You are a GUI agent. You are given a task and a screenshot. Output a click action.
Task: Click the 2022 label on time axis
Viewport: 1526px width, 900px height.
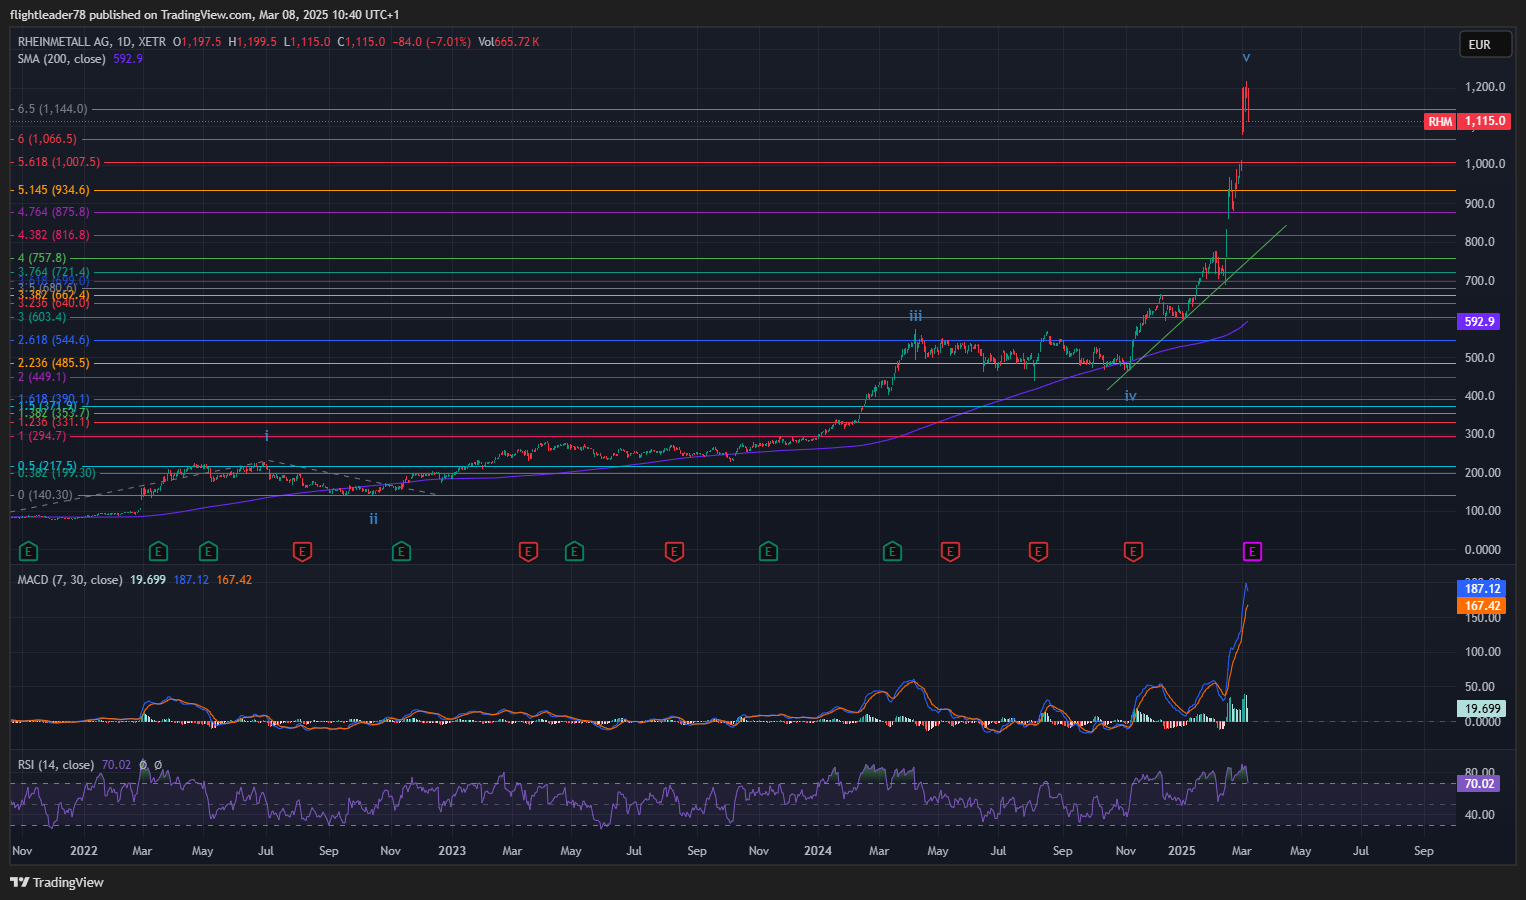pyautogui.click(x=84, y=851)
